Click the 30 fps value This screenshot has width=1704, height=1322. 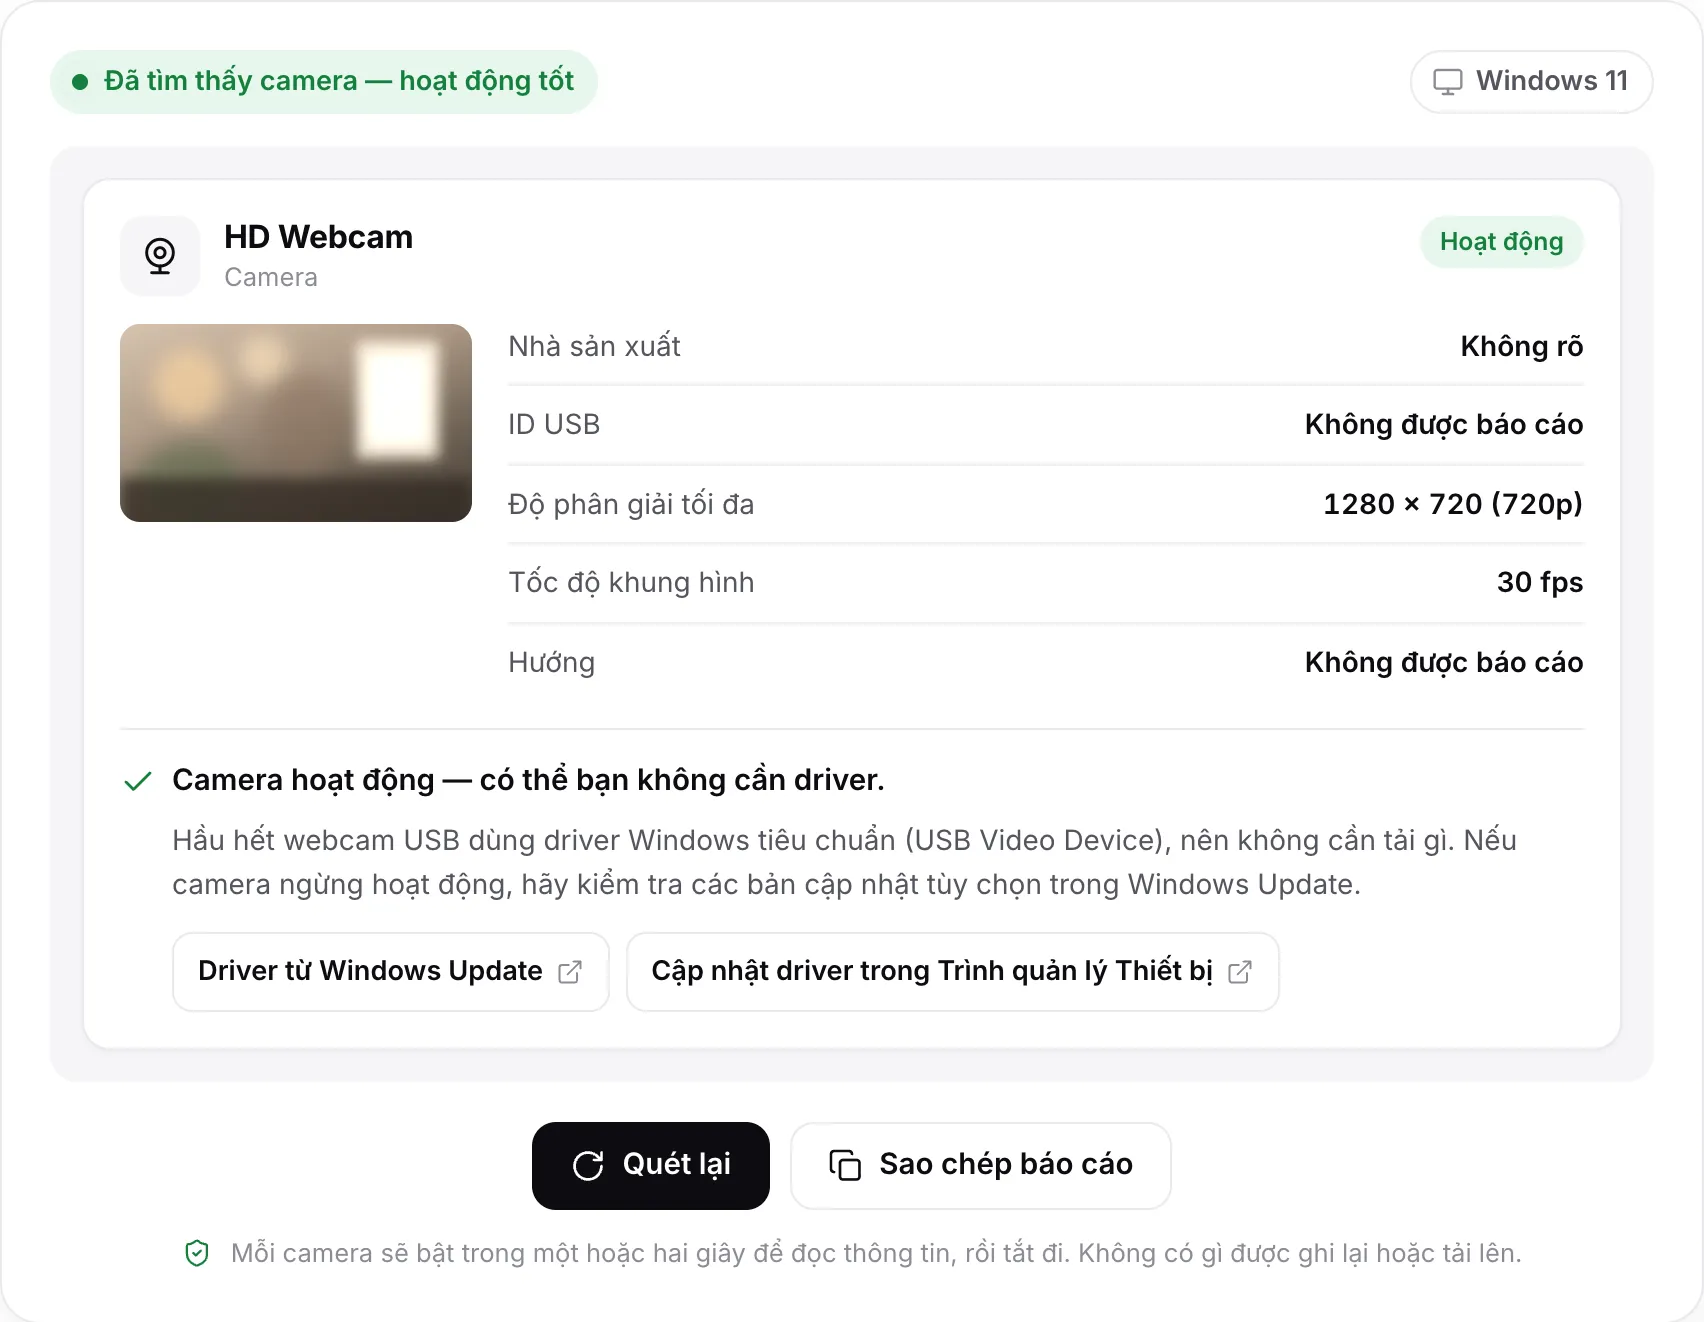(1540, 583)
